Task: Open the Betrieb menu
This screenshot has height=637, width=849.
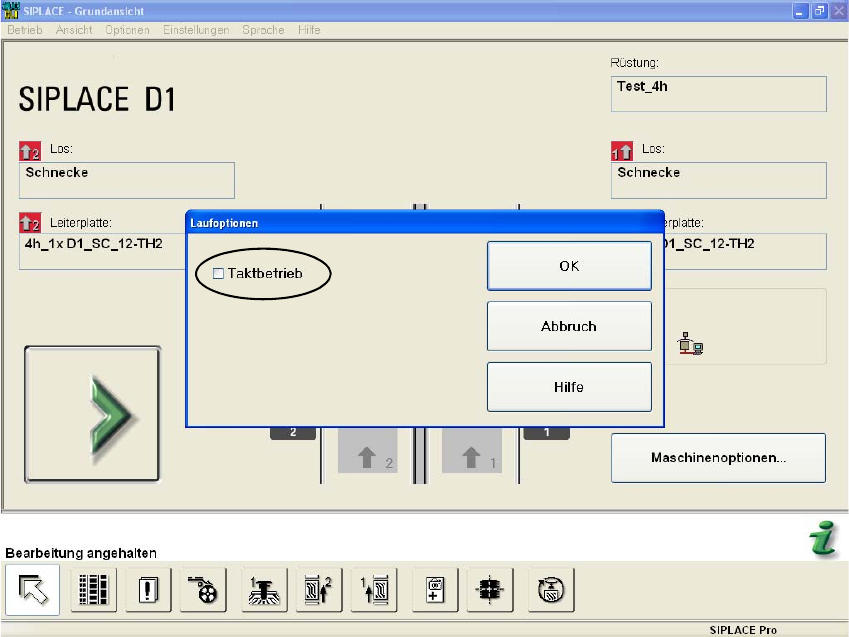Action: pos(24,30)
